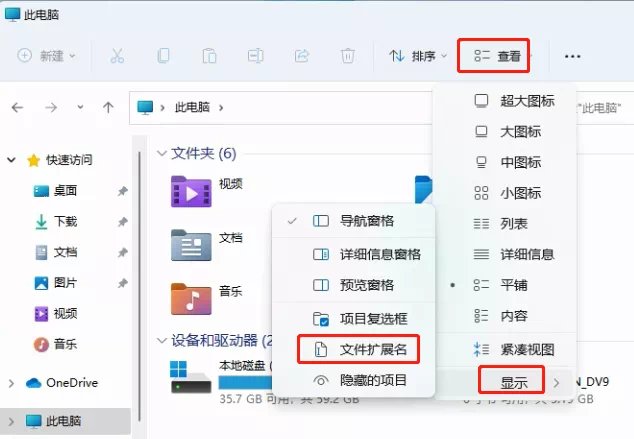Viewport: 634px width, 439px height.
Task: Select 详细信息 details view option
Action: (x=505, y=254)
